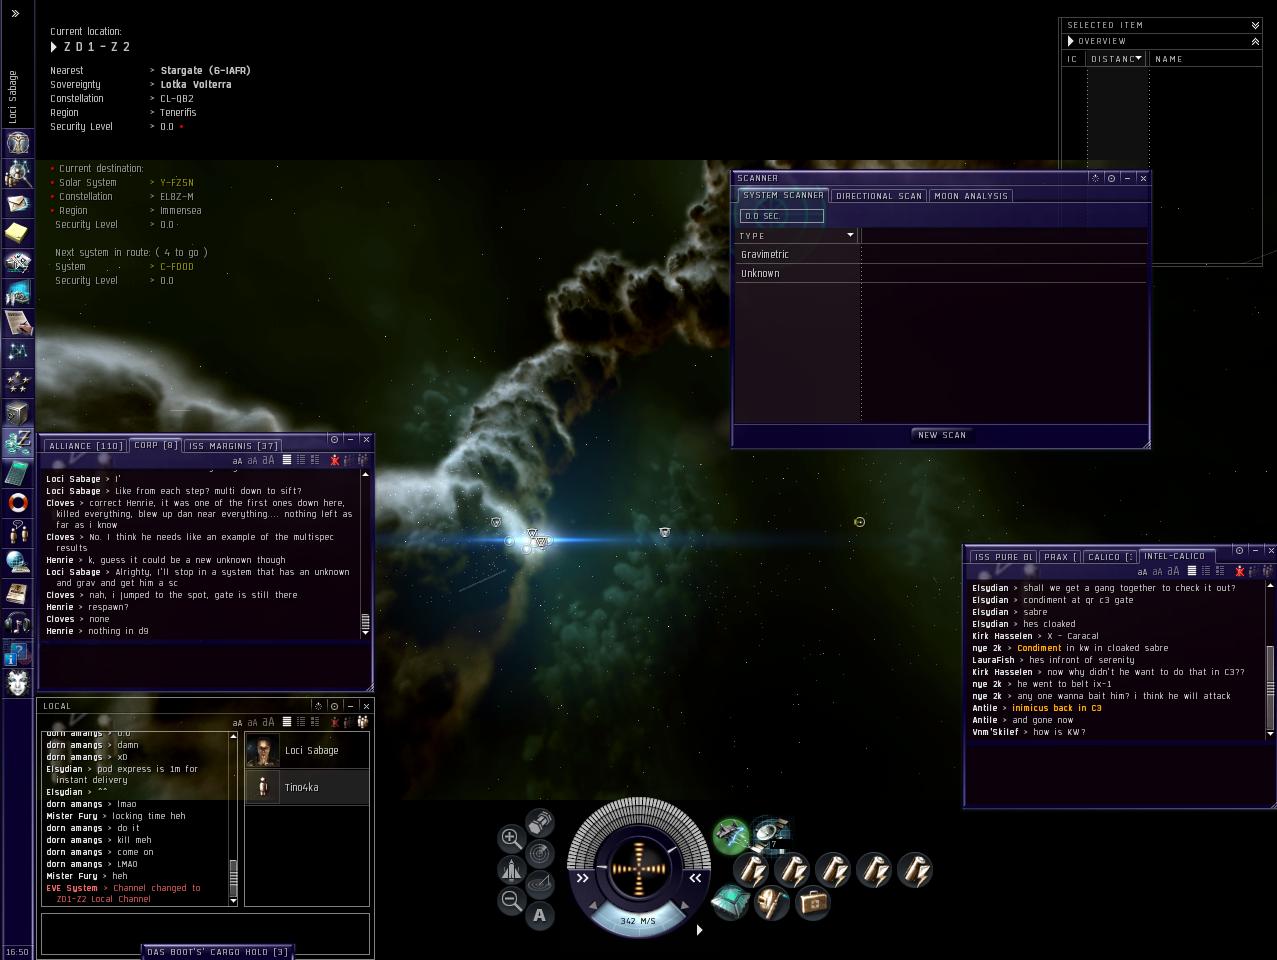Screen dimensions: 1277x960
Task: Click the Corp chat scrollbar handle
Action: click(x=365, y=621)
